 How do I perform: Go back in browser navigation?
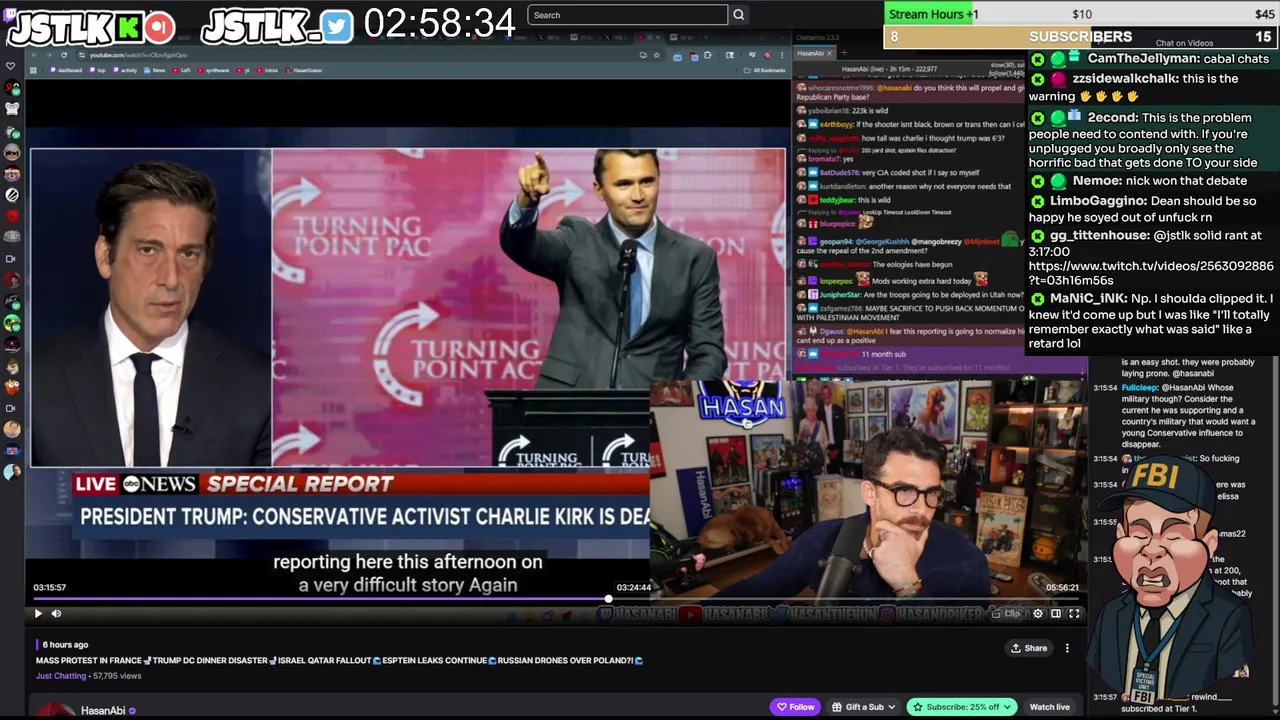click(36, 55)
